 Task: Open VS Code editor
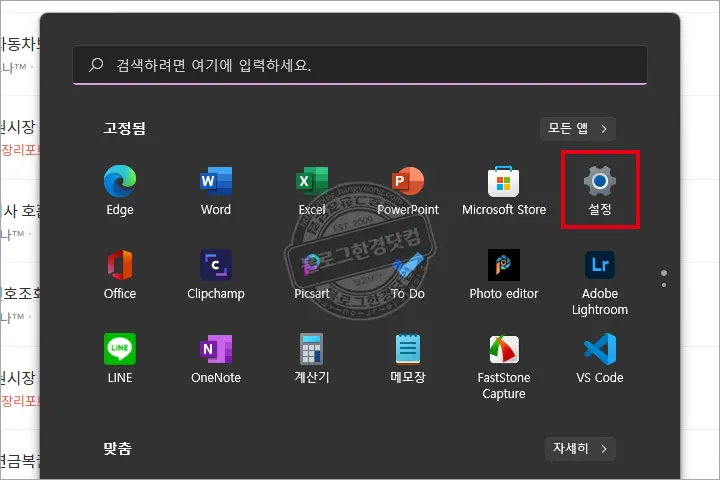coord(600,358)
